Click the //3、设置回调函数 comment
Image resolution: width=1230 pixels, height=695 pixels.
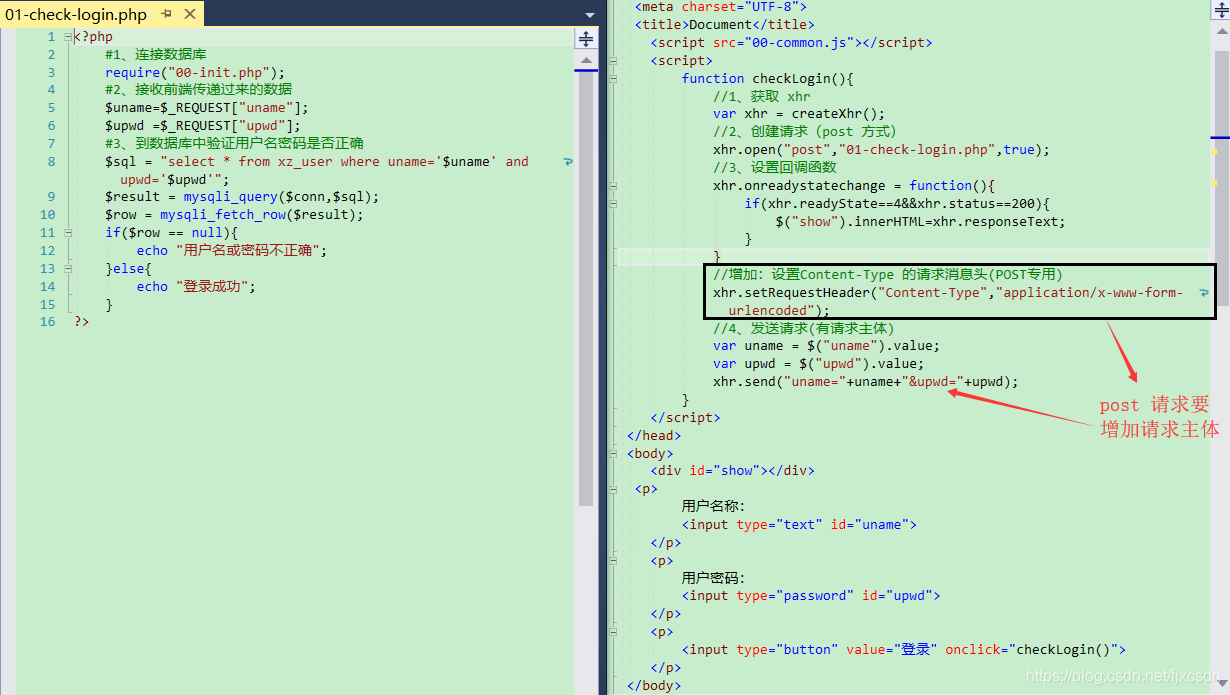coord(775,168)
